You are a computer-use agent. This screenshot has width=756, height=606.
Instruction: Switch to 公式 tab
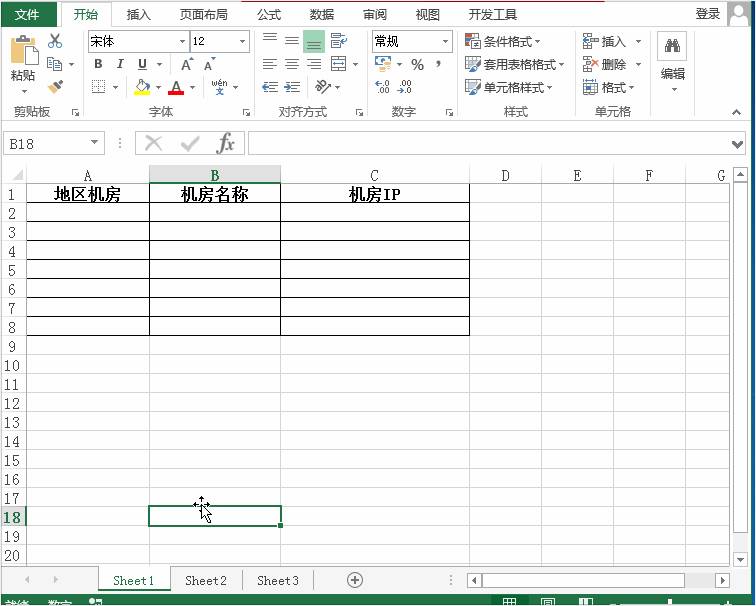(269, 14)
